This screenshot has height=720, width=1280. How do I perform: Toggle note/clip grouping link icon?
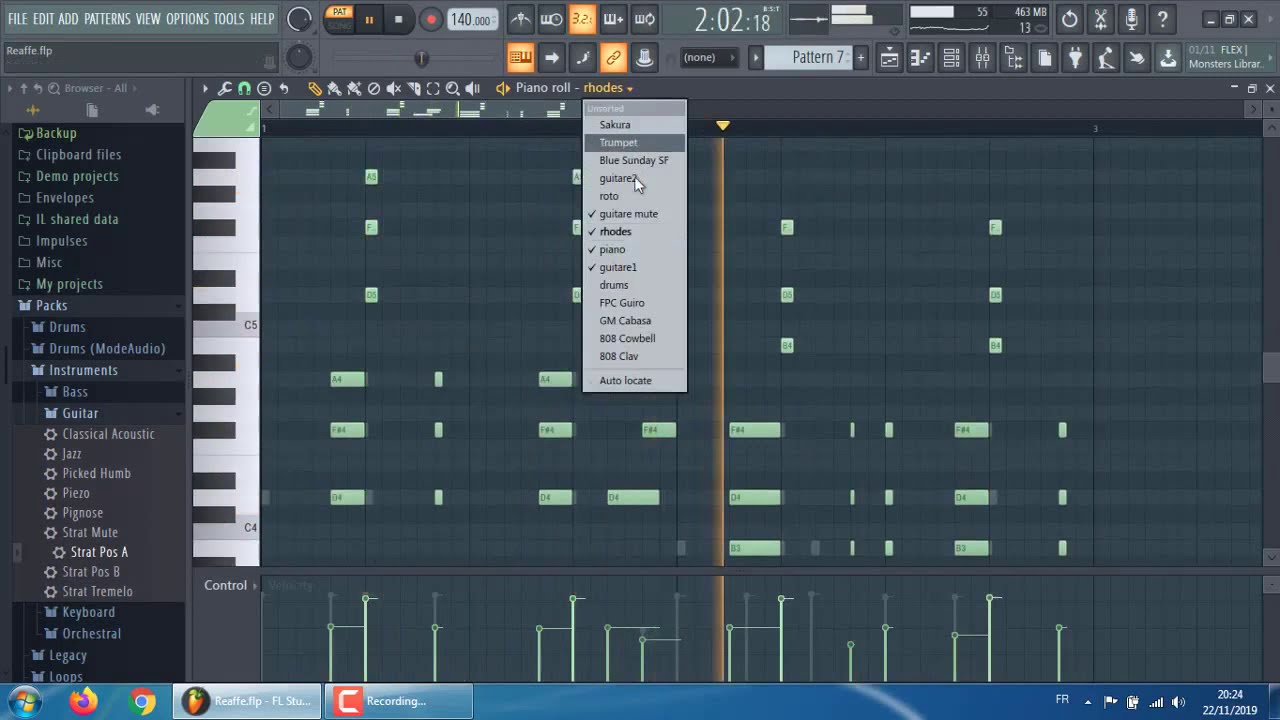coord(613,58)
